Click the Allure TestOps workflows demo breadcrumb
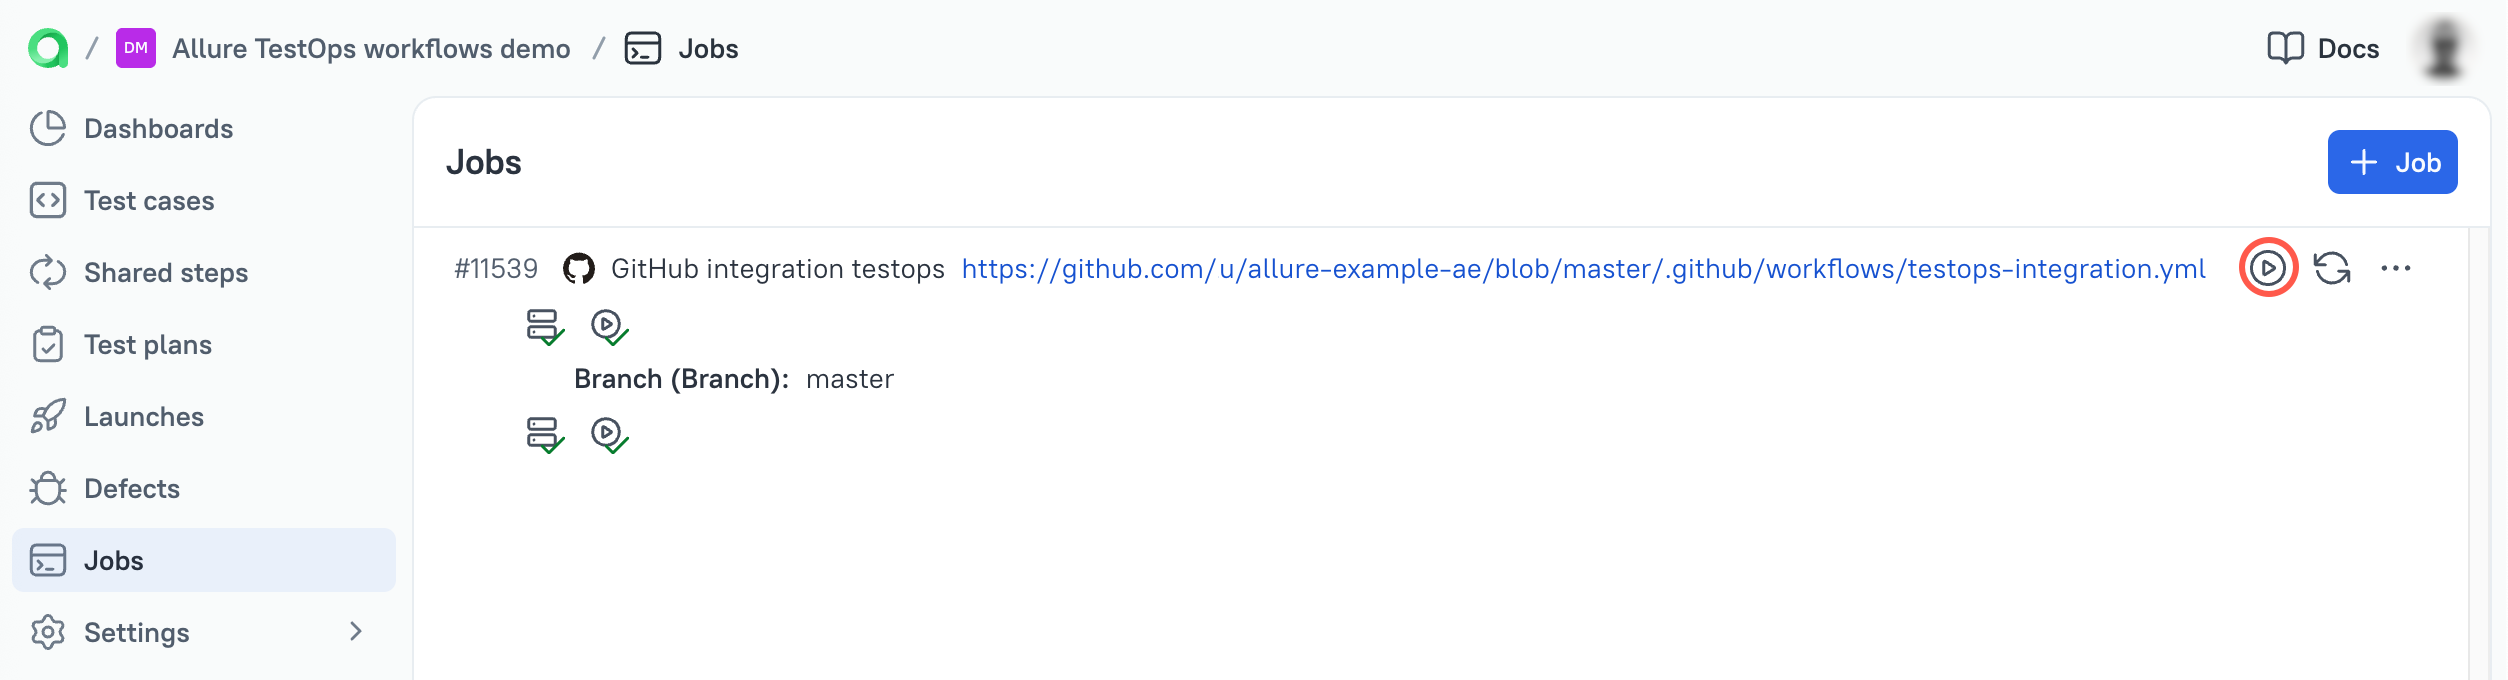This screenshot has height=680, width=2508. pyautogui.click(x=371, y=49)
